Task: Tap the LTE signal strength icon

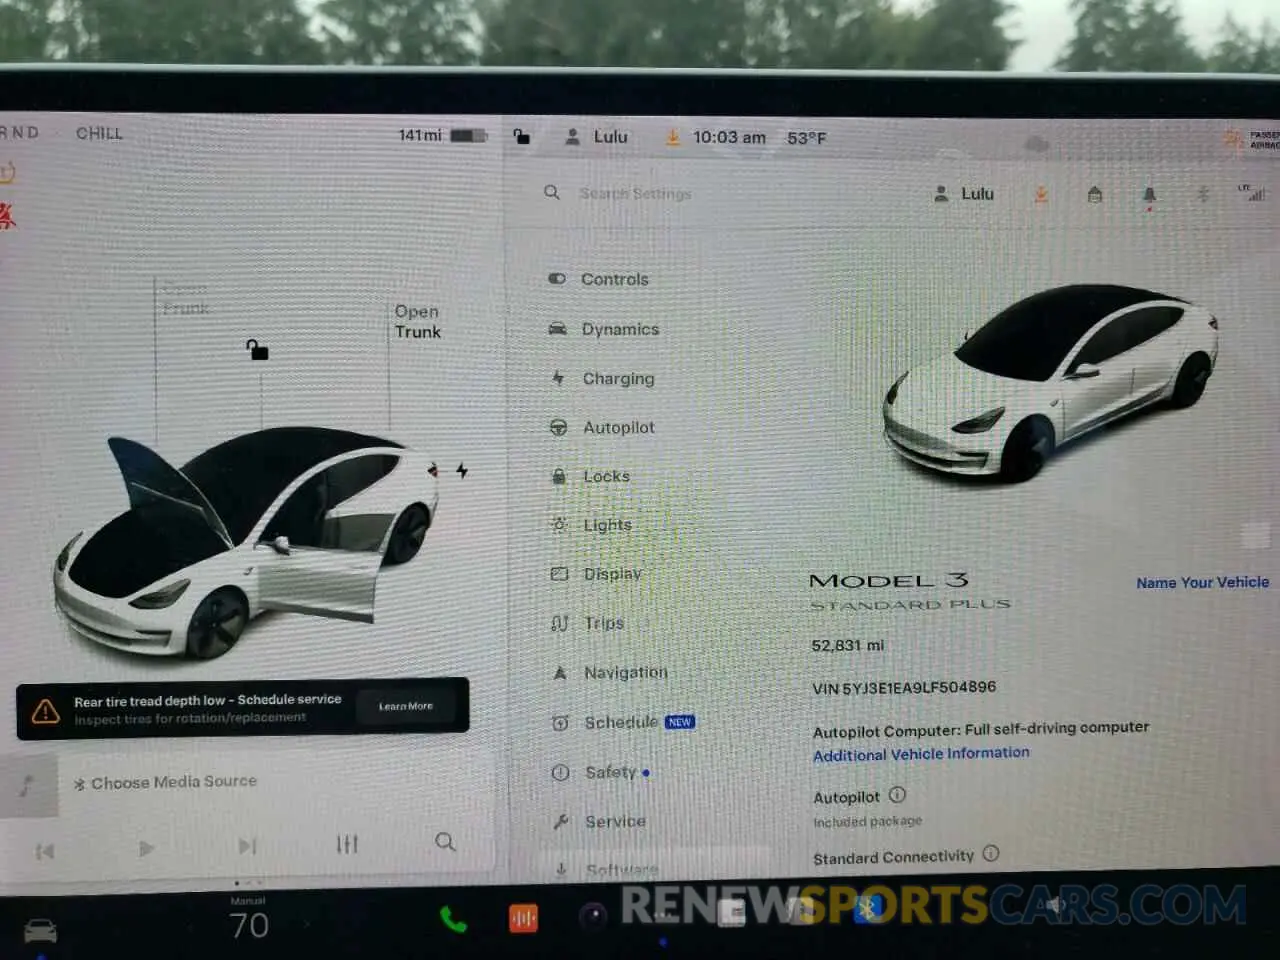Action: click(1252, 192)
